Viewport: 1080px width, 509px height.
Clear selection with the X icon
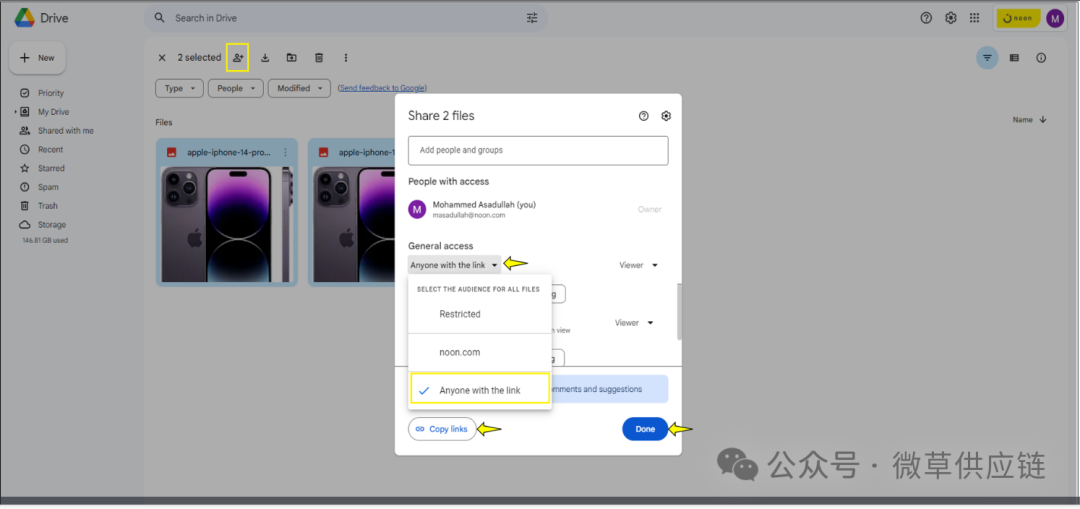tap(162, 58)
